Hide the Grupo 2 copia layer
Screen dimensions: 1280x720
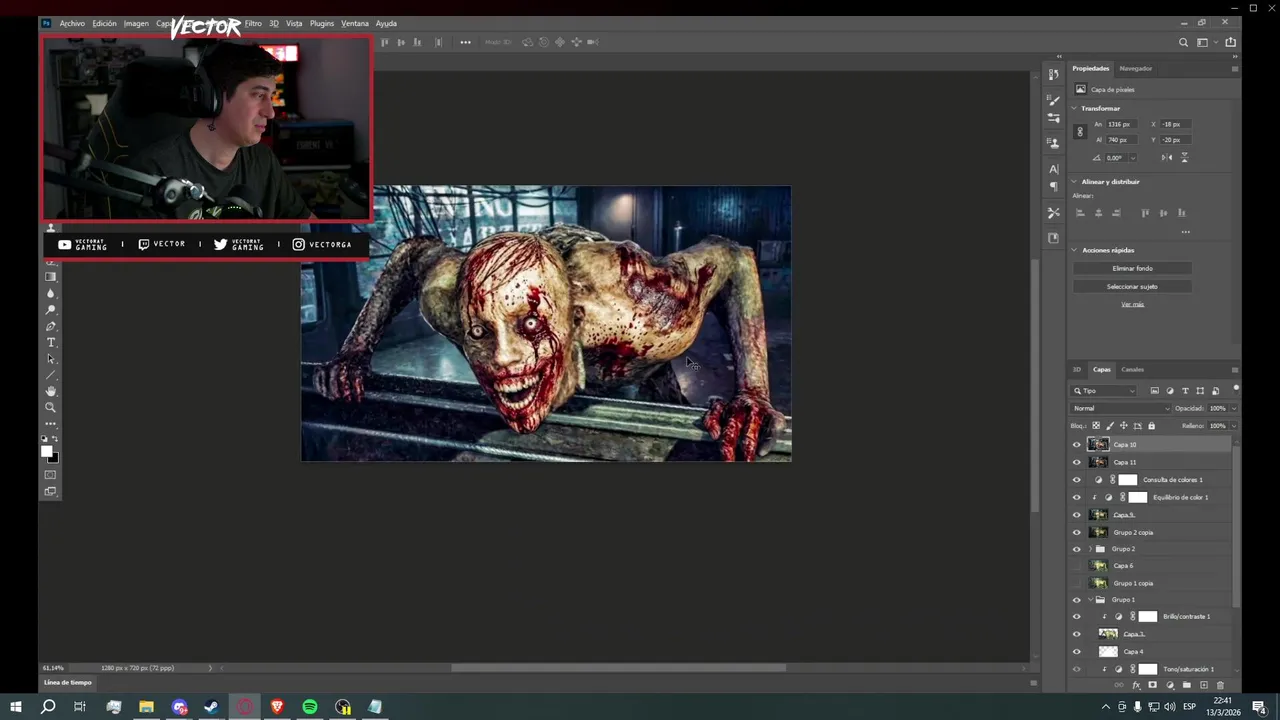coord(1077,532)
